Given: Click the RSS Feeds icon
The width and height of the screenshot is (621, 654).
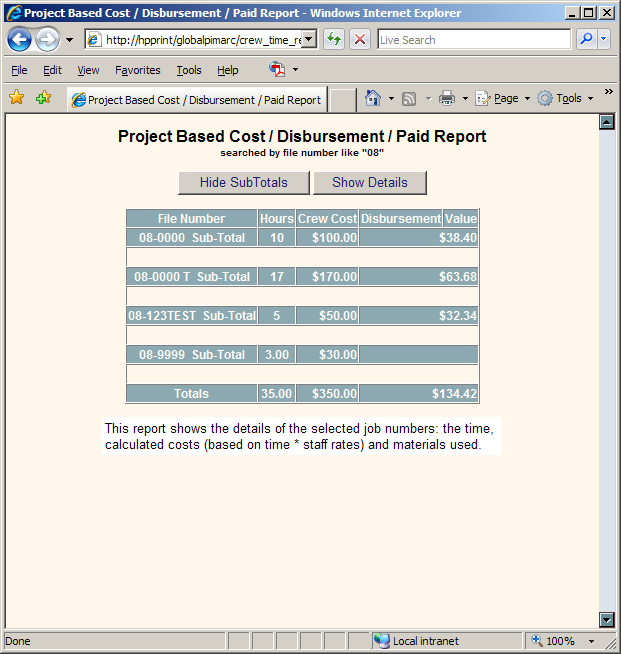Looking at the screenshot, I should click(x=409, y=98).
